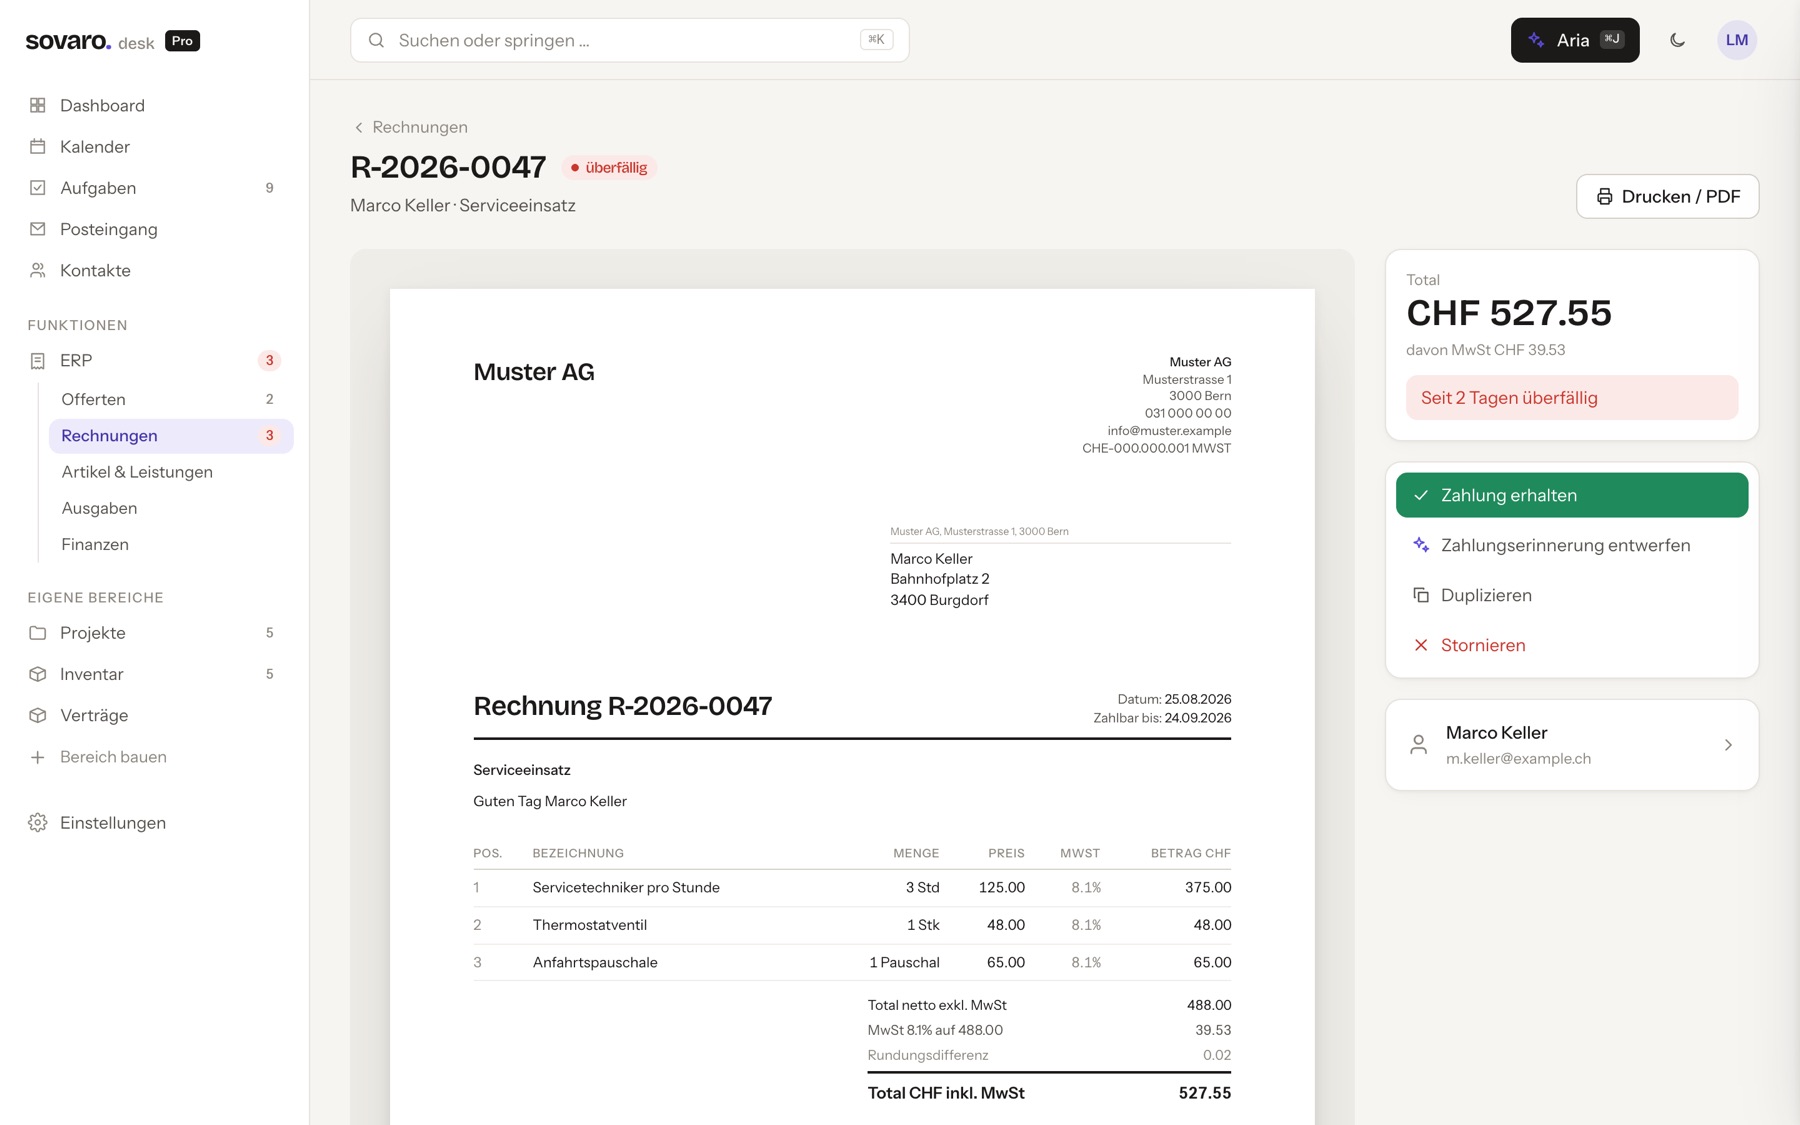Click the Einstellungen gear icon

(38, 823)
